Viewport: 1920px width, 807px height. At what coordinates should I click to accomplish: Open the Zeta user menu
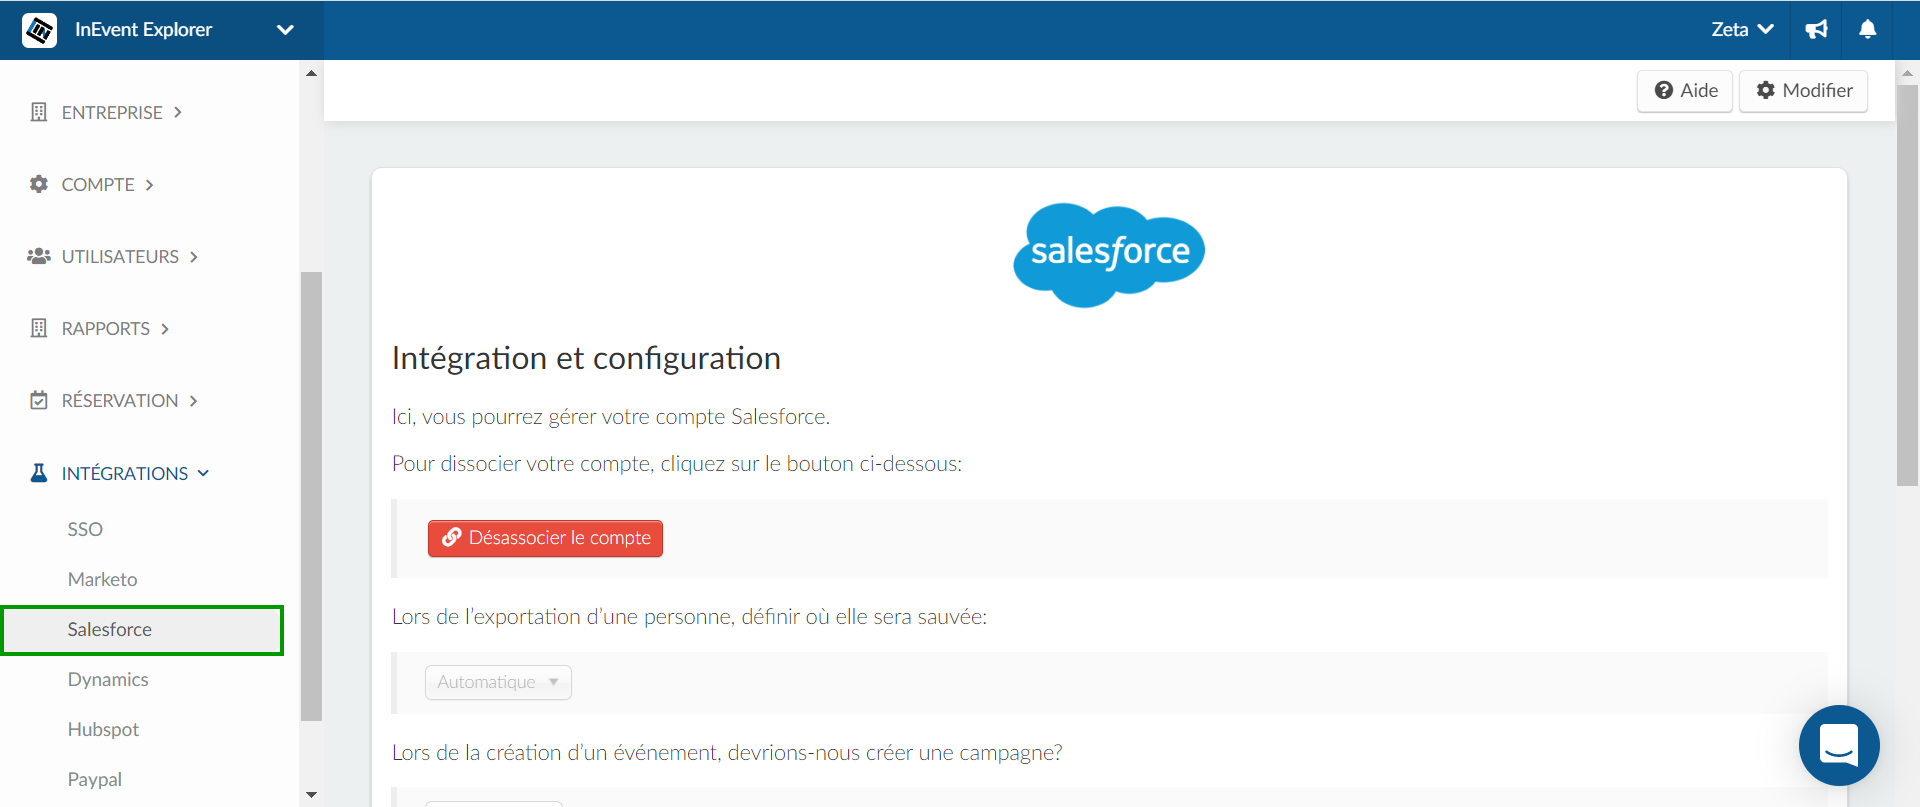click(x=1741, y=30)
